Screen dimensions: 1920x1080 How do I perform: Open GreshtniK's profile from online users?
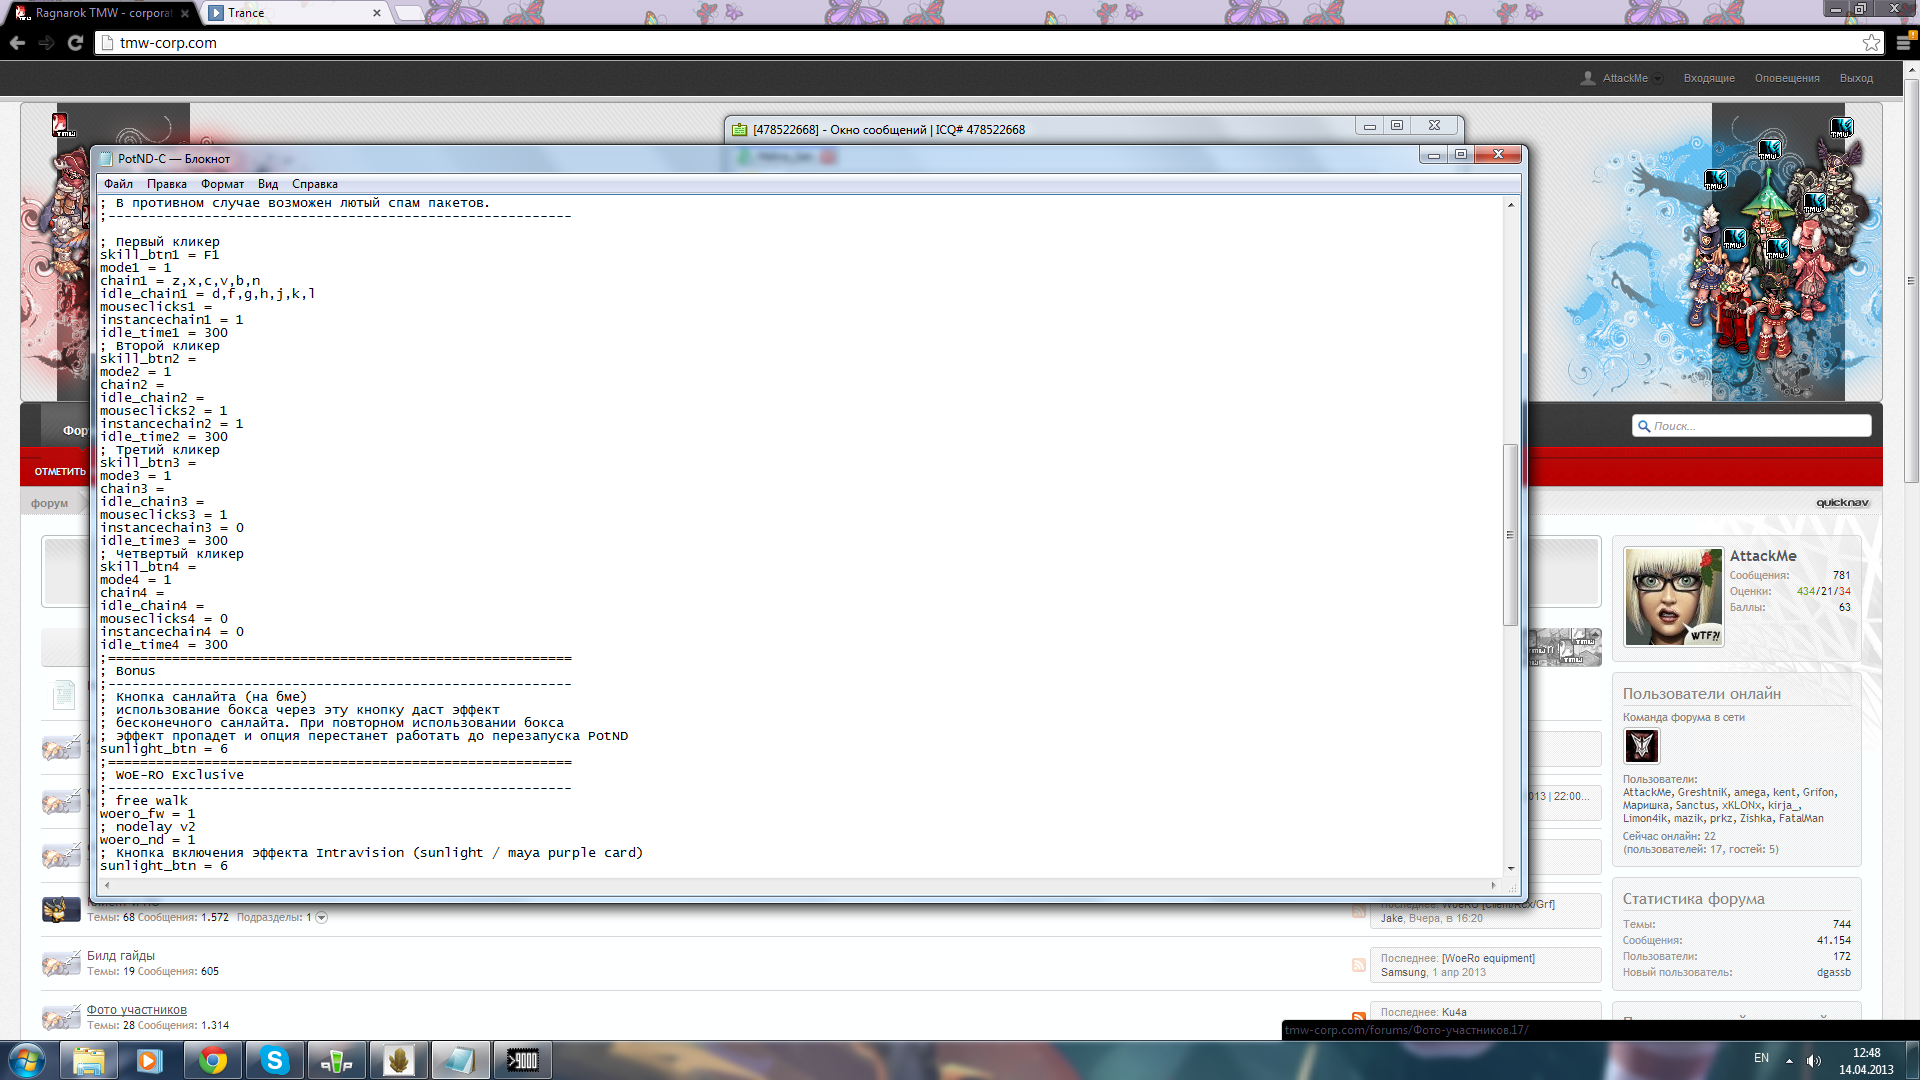click(x=1701, y=792)
